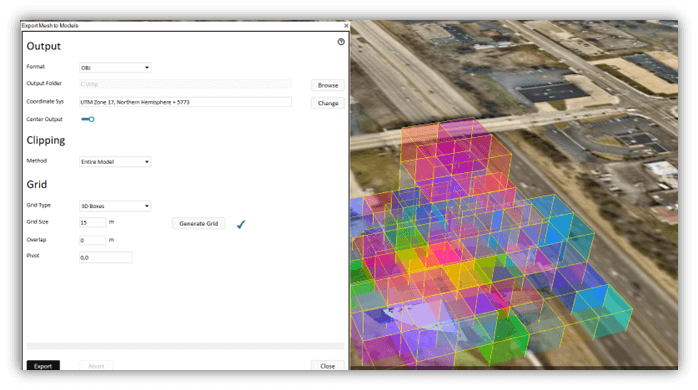Image resolution: width=698 pixels, height=390 pixels.
Task: Click the Browse button for output folder
Action: click(328, 85)
